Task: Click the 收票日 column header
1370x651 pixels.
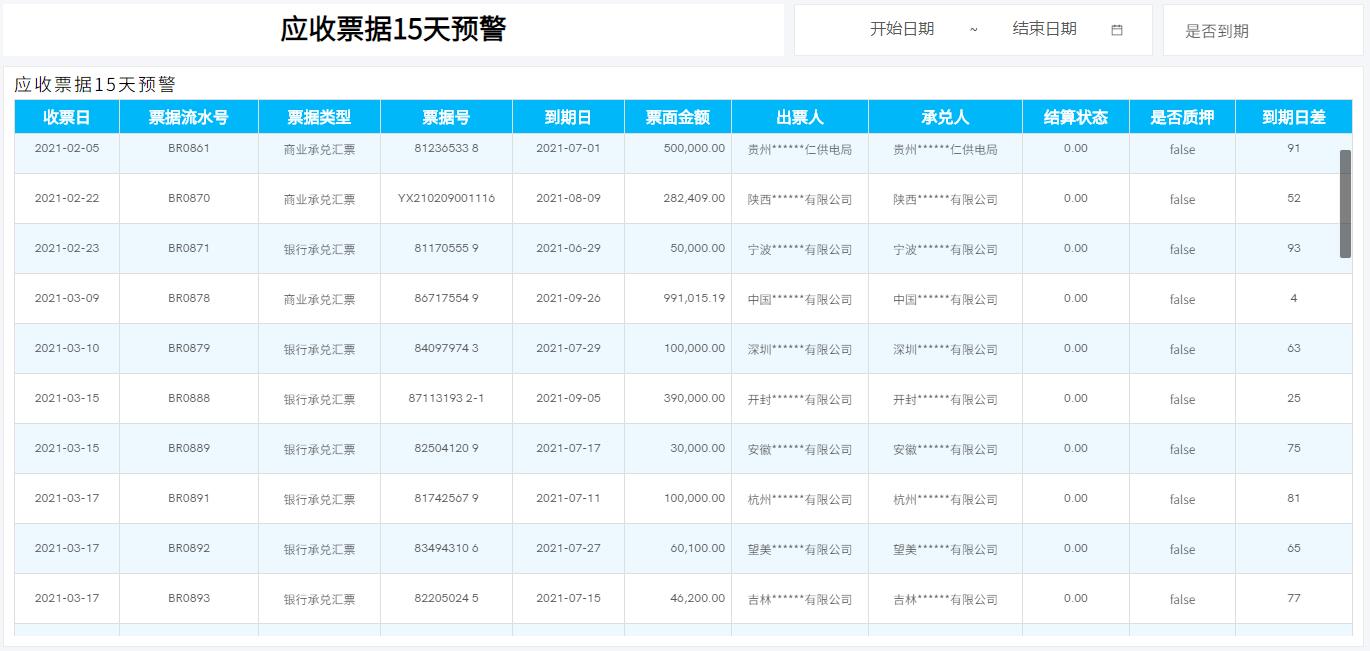Action: [66, 117]
